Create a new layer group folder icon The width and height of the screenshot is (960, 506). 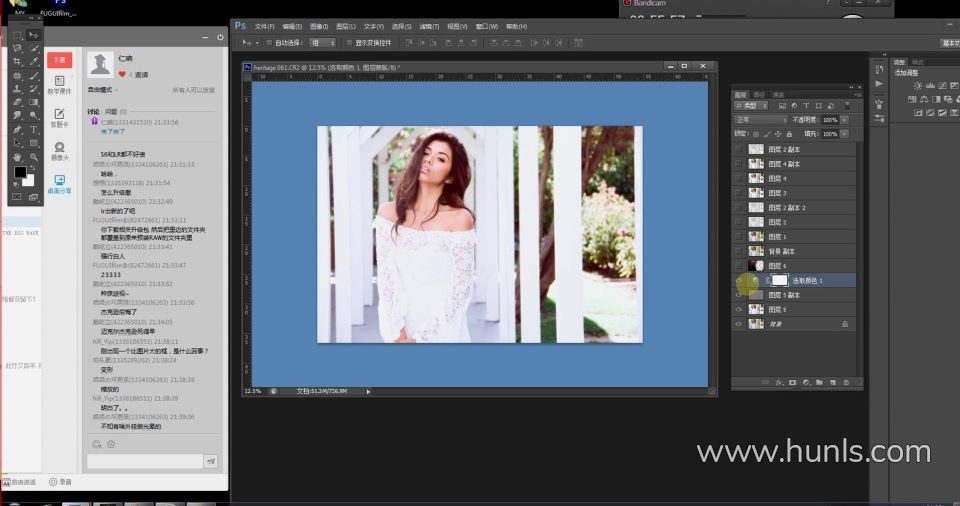point(819,383)
